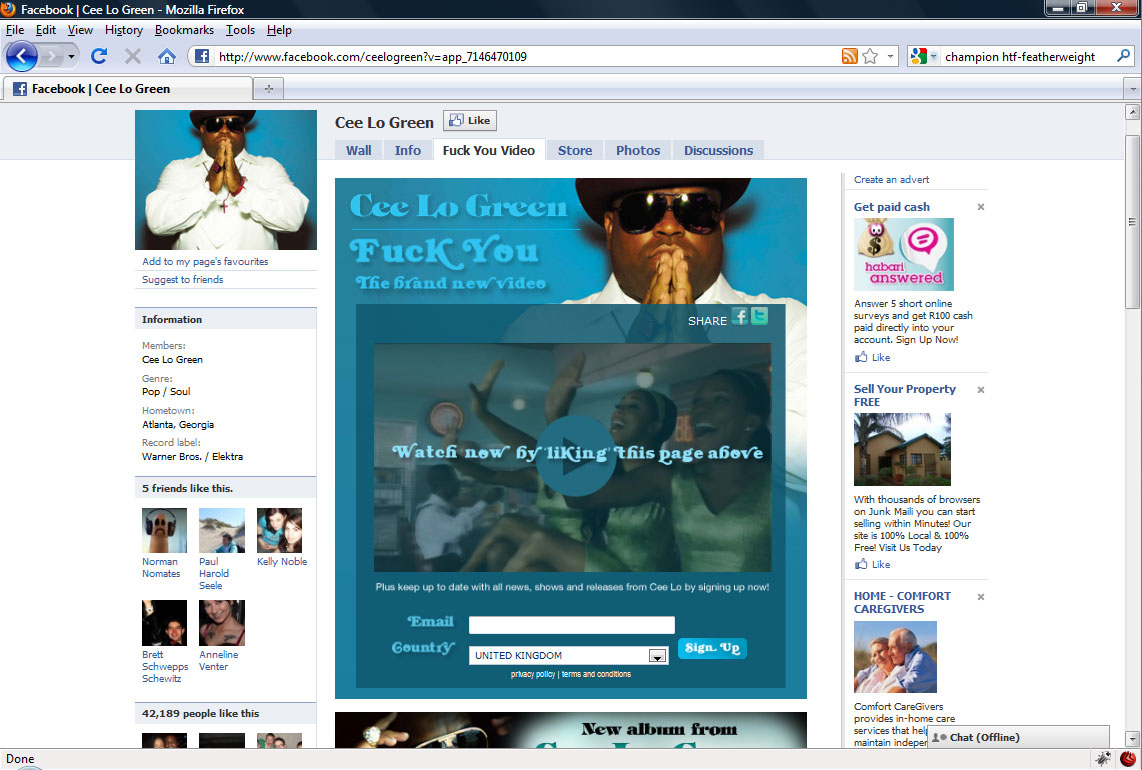Open the recent pages history dropdown arrow
Screen dimensions: 1142x770
(x=71, y=56)
